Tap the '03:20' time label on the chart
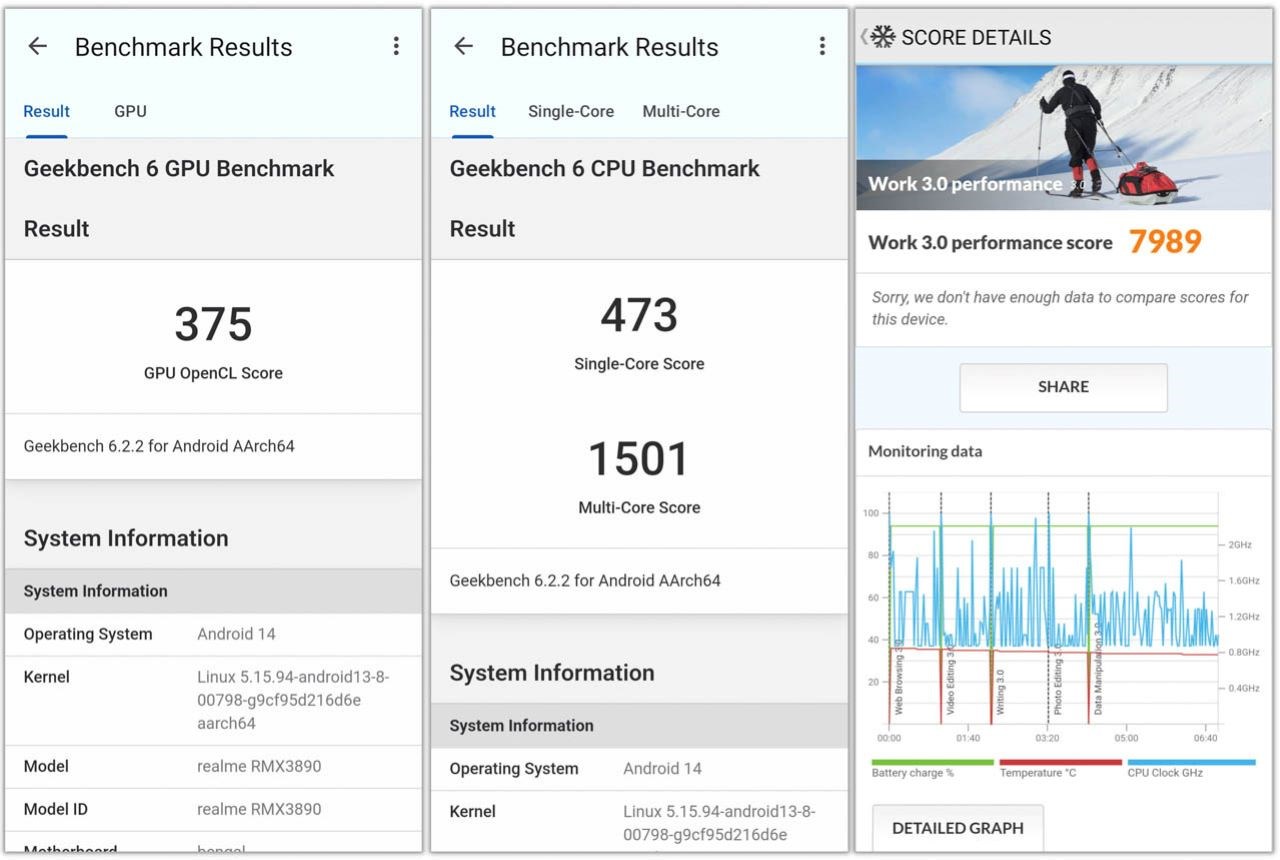The width and height of the screenshot is (1280, 860). [x=1047, y=738]
